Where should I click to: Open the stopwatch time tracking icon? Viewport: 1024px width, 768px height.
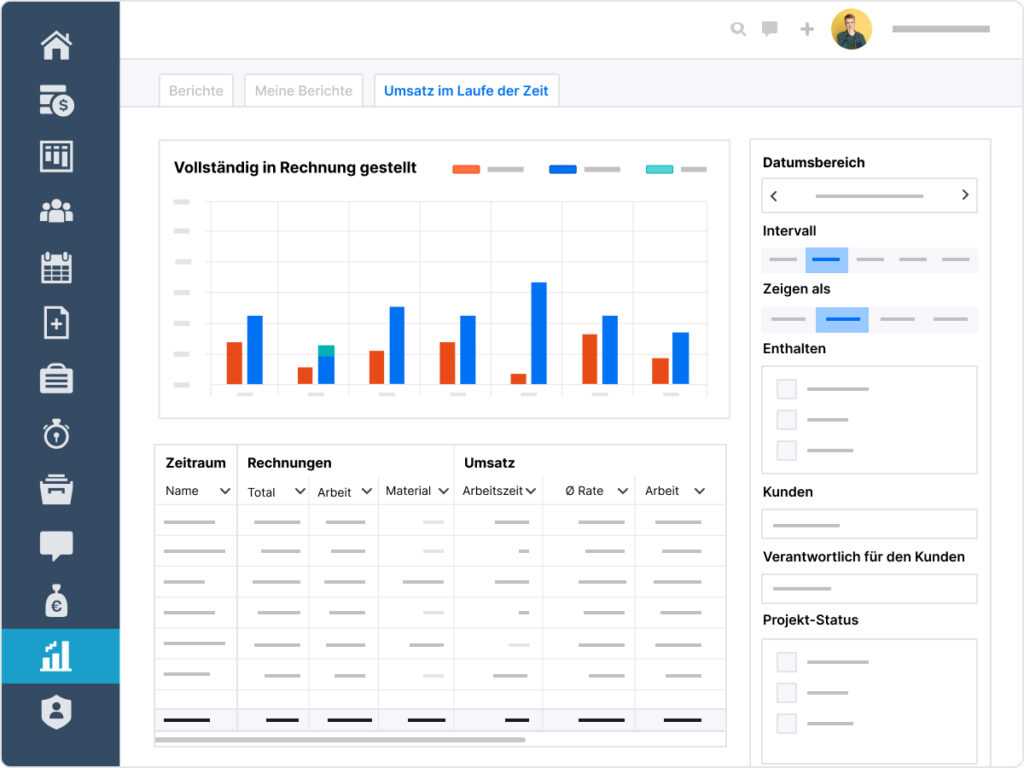pyautogui.click(x=56, y=435)
